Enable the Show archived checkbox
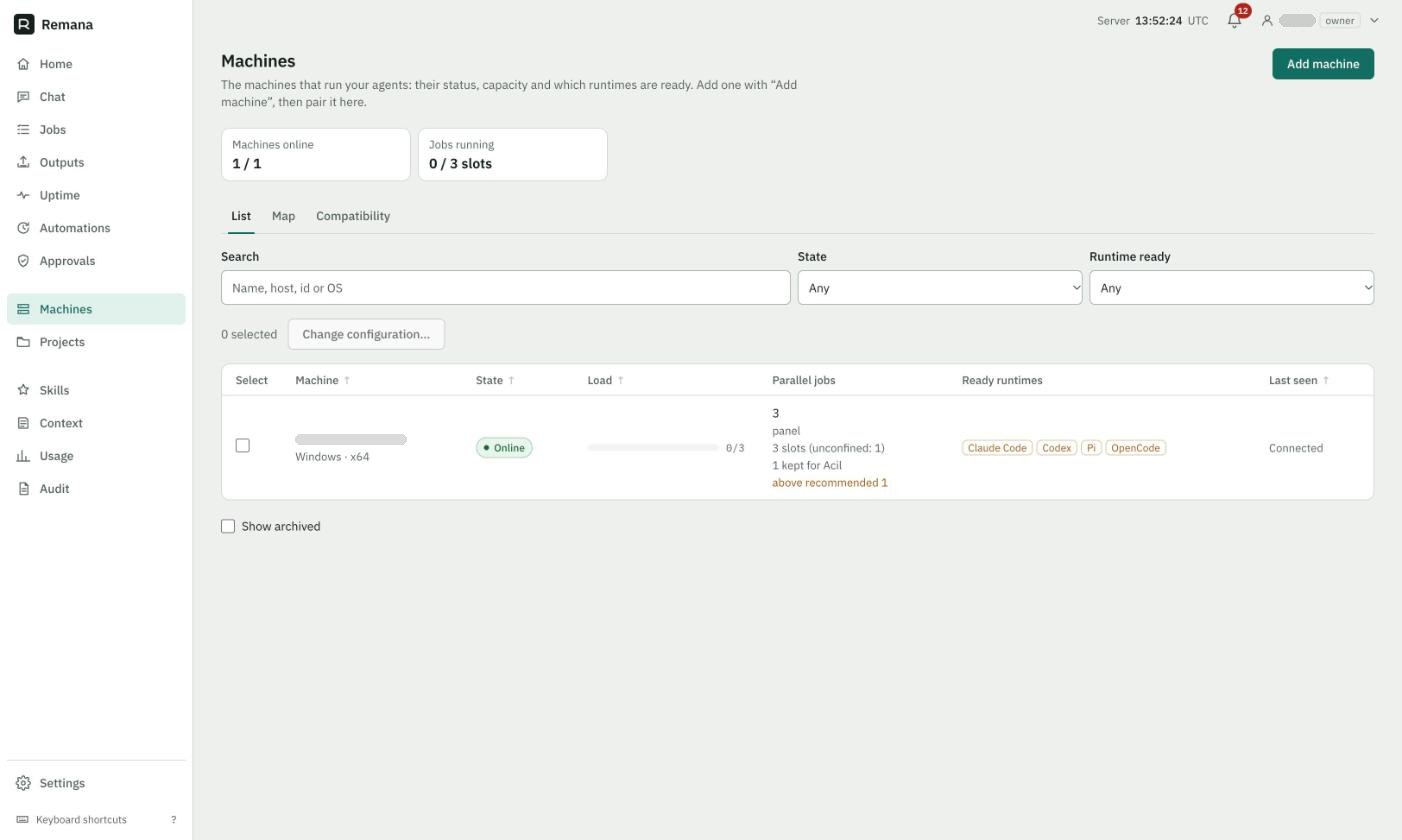Viewport: 1402px width, 840px height. 228,526
